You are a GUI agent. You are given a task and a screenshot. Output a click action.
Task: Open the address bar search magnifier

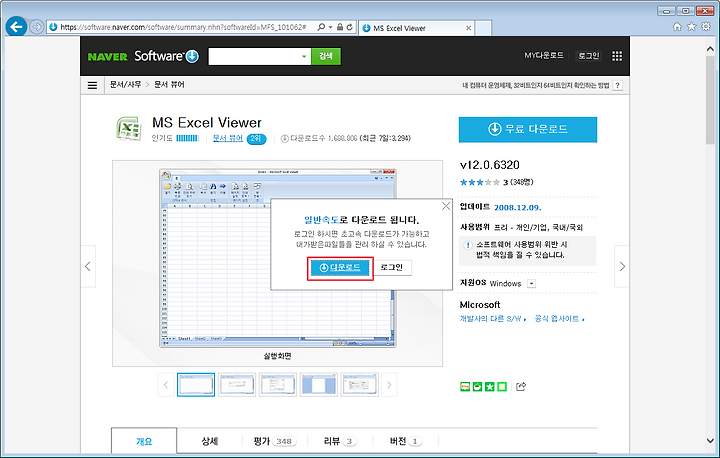(321, 27)
